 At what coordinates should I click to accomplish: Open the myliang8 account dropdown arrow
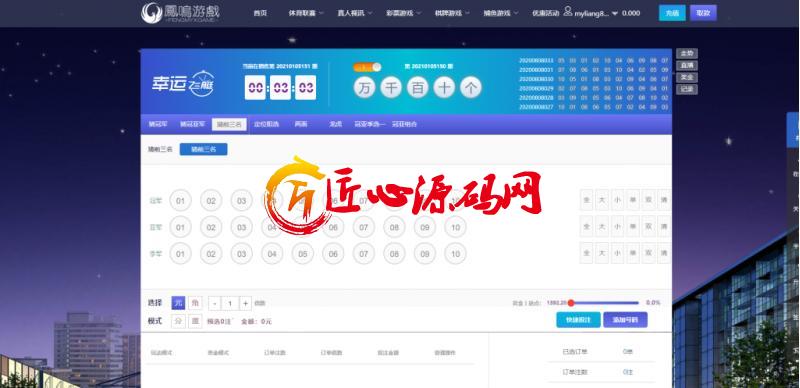(615, 14)
